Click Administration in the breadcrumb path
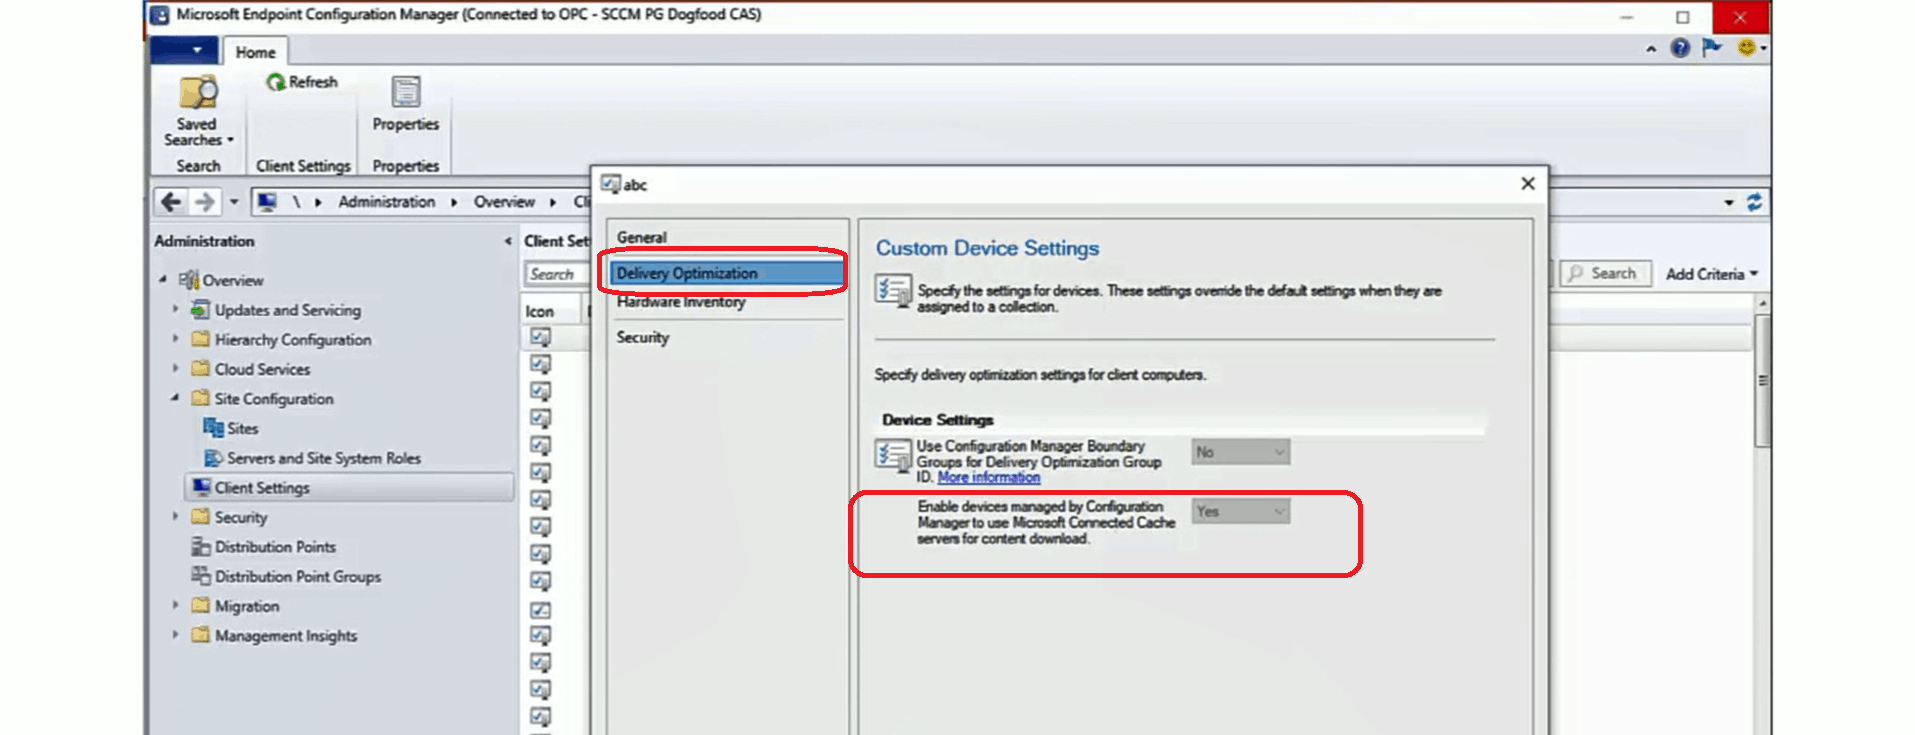The image size is (1915, 735). [x=386, y=202]
